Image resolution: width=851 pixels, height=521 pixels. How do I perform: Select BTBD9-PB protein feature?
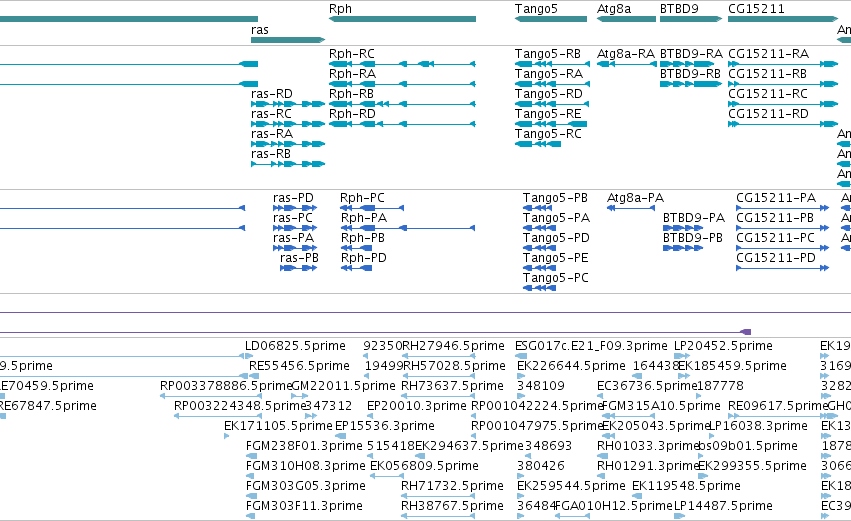pyautogui.click(x=683, y=248)
